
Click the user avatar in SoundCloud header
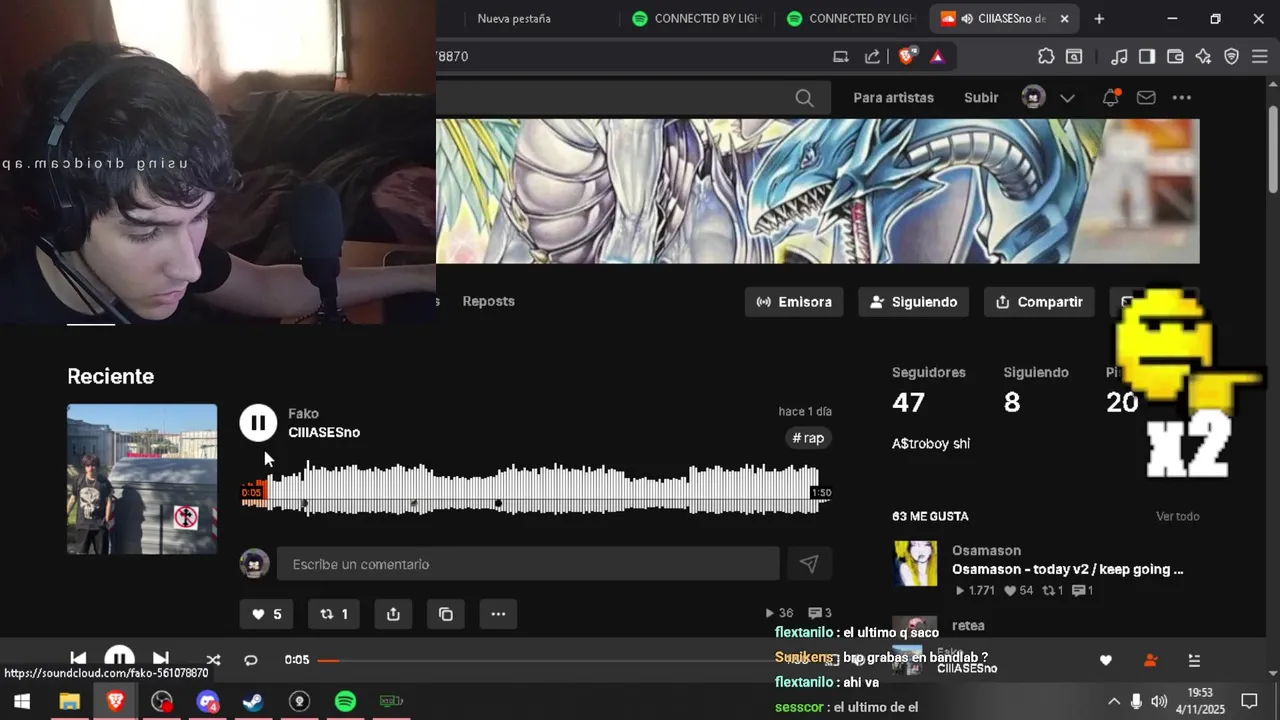[x=1033, y=97]
